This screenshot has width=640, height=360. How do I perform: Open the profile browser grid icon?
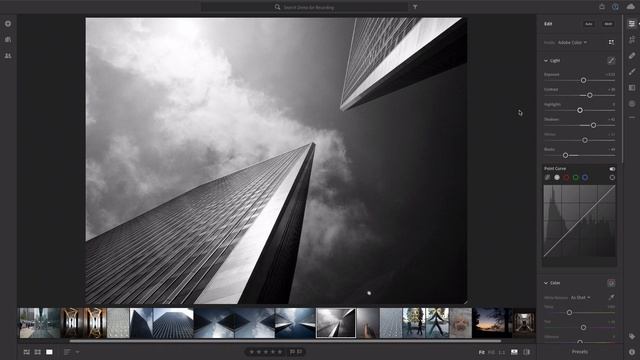click(611, 42)
